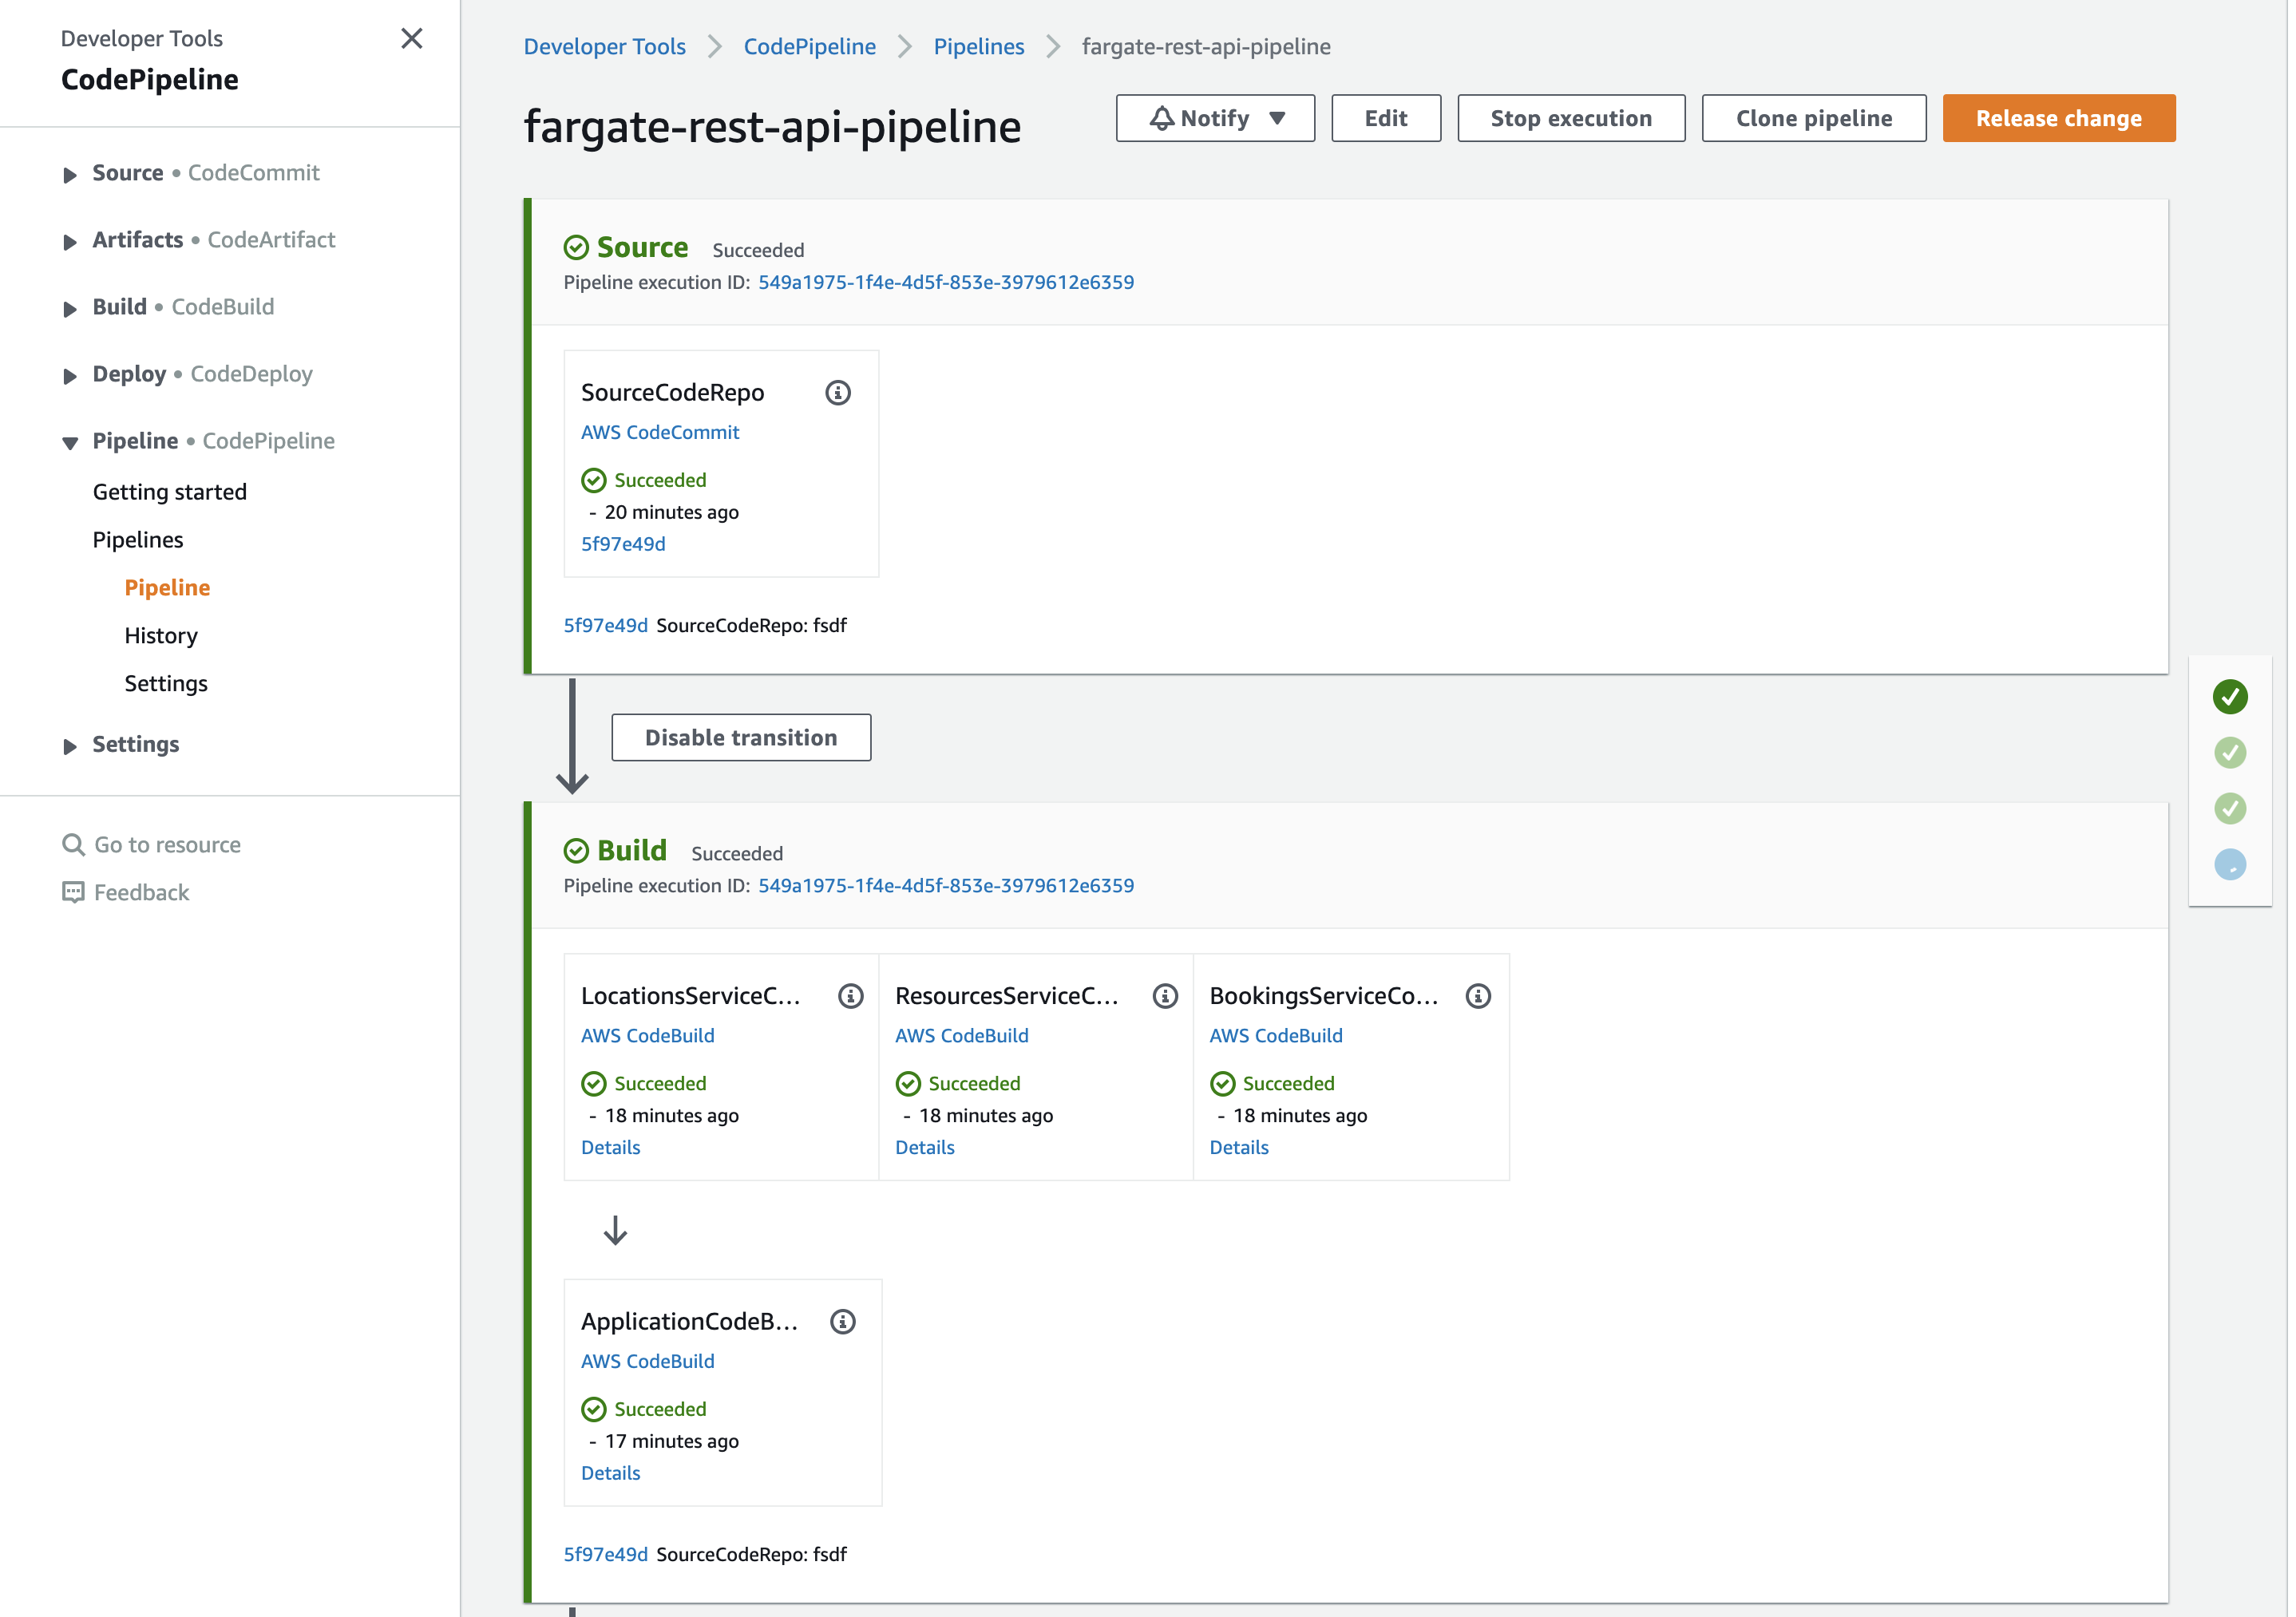Open the Notify dropdown
This screenshot has width=2296, height=1617.
1215,118
